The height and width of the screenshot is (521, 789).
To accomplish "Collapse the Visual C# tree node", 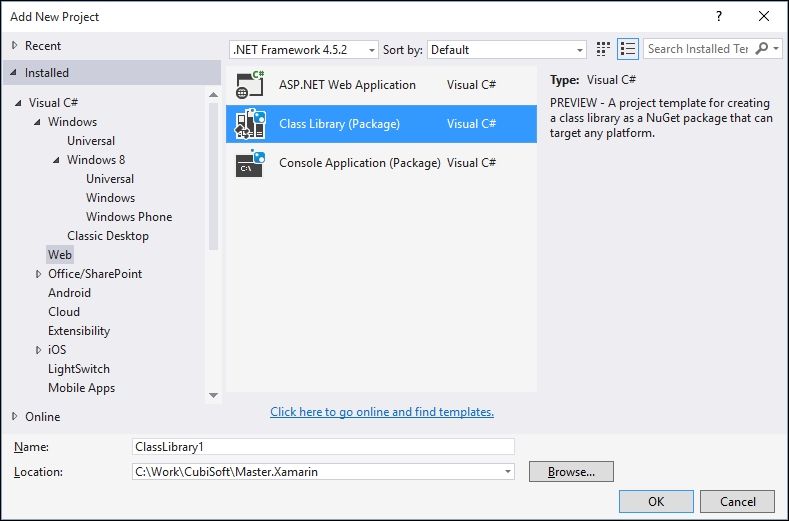I will pyautogui.click(x=19, y=103).
